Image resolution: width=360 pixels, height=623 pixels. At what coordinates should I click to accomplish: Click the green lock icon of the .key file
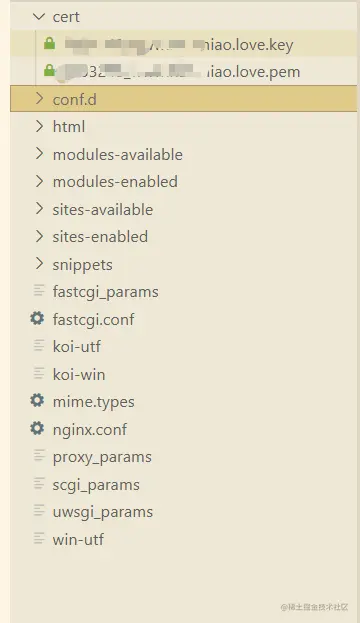[49, 43]
